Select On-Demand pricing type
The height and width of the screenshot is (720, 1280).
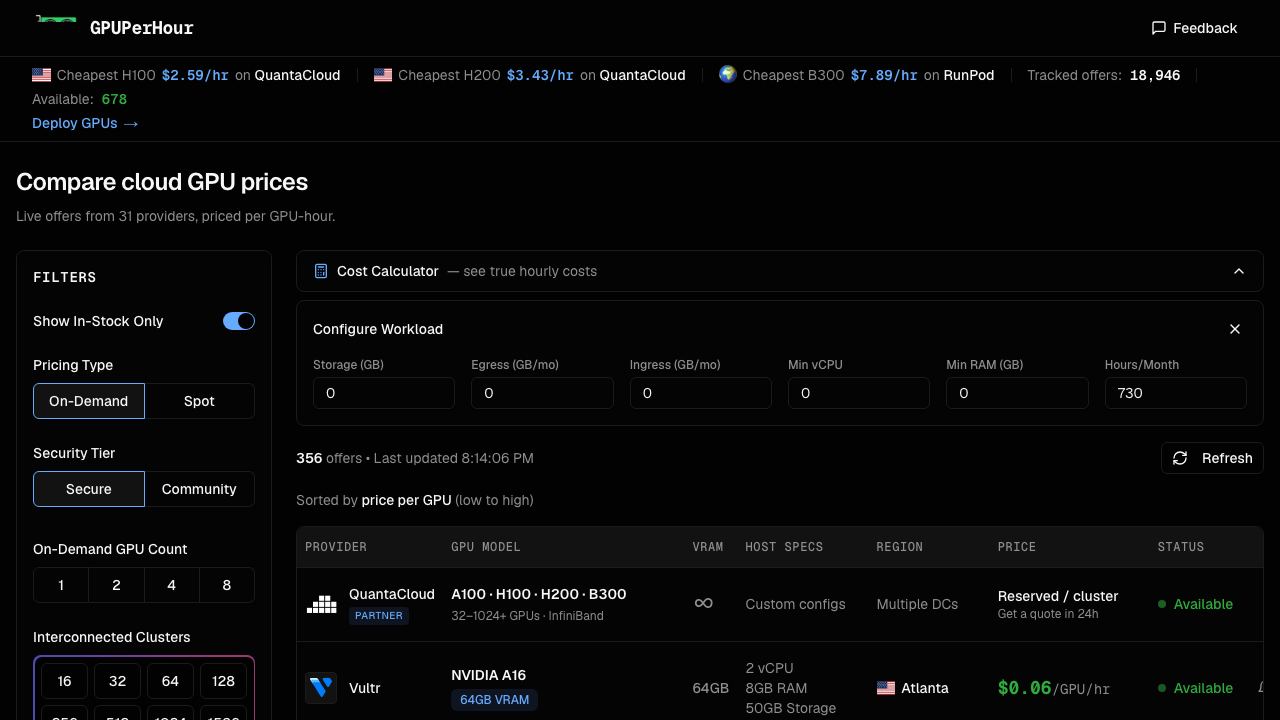89,401
